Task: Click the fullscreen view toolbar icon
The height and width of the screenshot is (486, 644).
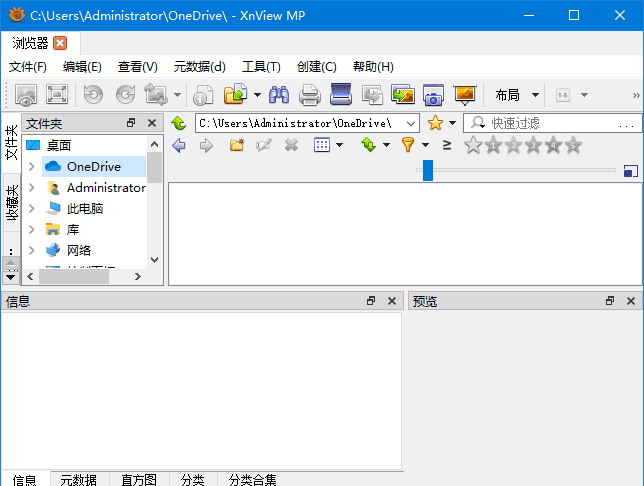Action: pyautogui.click(x=57, y=95)
